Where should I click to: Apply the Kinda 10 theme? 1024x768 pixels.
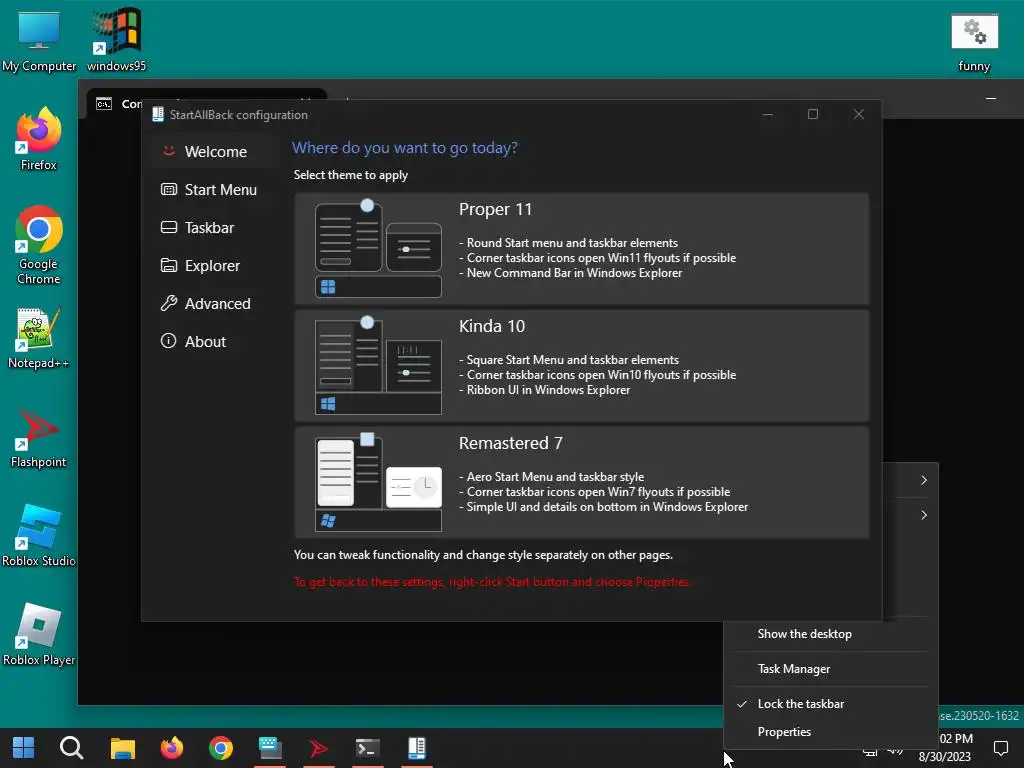tap(581, 366)
